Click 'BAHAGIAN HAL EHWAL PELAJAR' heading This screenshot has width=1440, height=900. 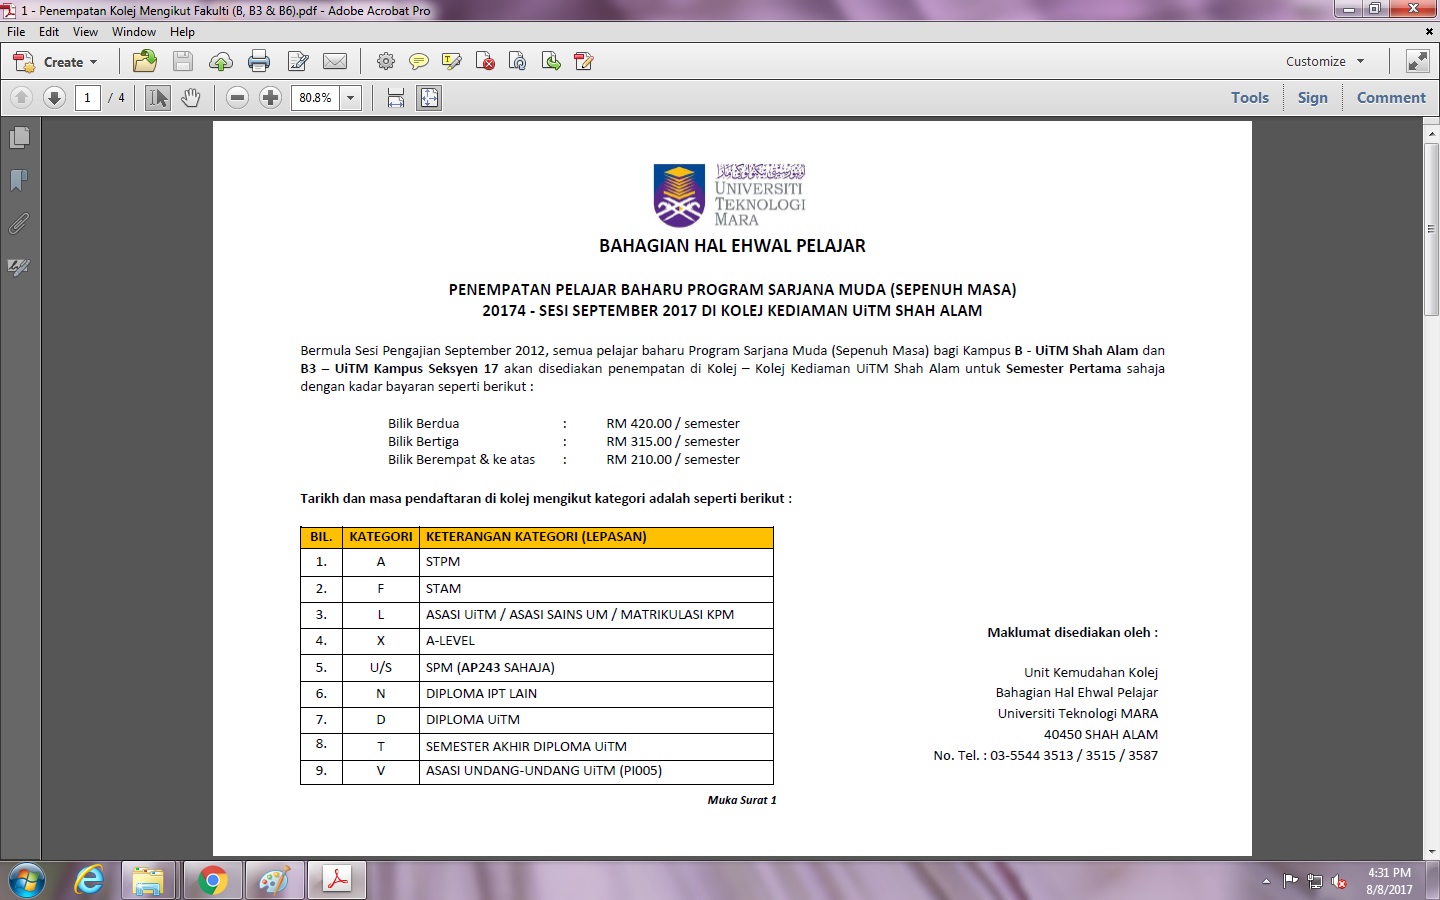click(732, 246)
